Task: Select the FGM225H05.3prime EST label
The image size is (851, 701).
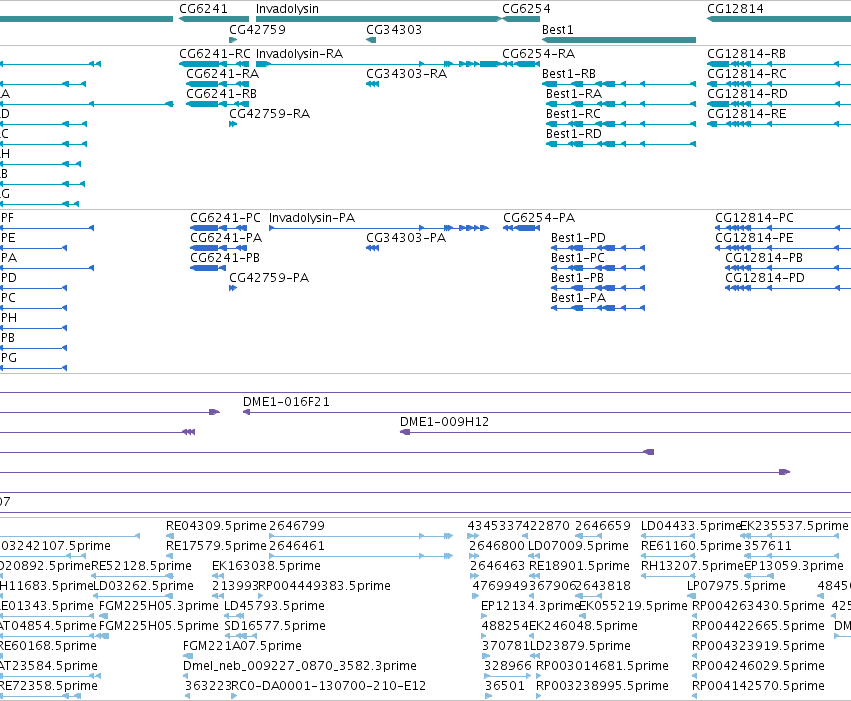Action: [x=158, y=606]
